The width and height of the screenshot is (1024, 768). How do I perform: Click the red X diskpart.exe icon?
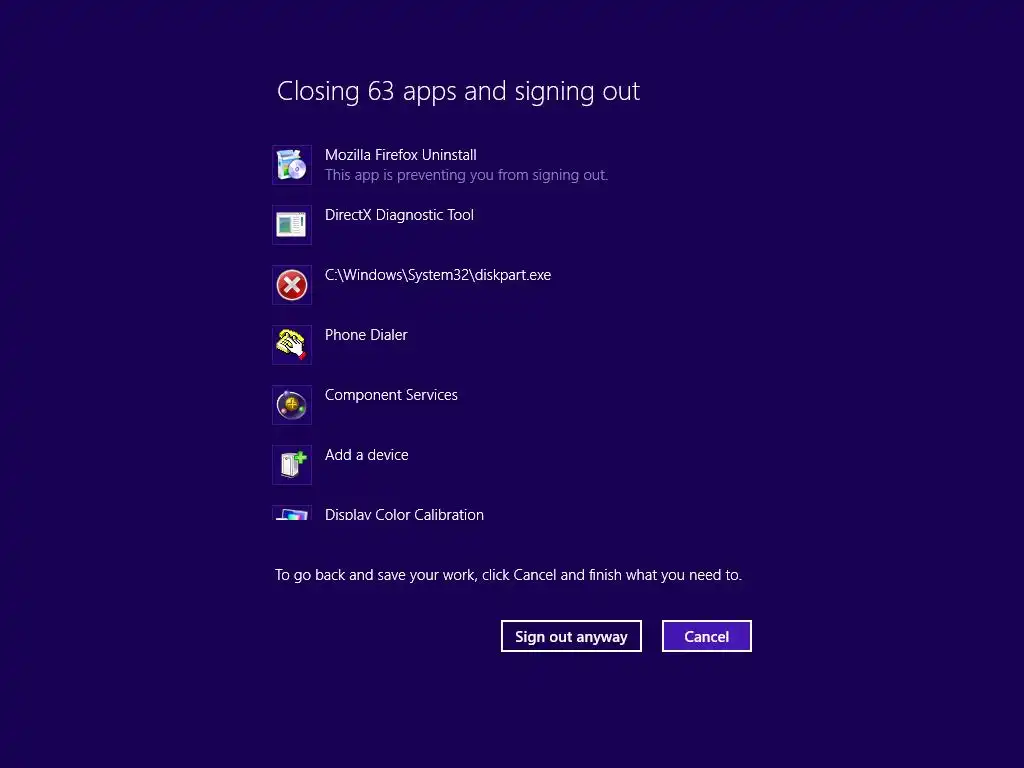point(292,285)
